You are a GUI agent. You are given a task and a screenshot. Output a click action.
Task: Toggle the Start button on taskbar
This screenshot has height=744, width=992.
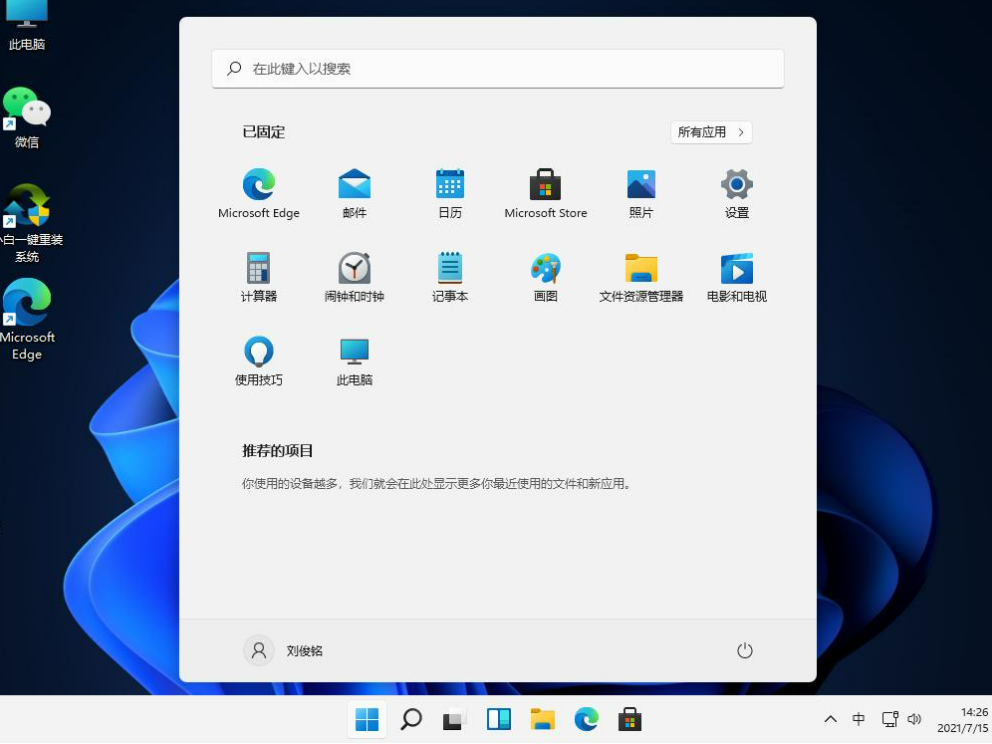click(x=367, y=719)
